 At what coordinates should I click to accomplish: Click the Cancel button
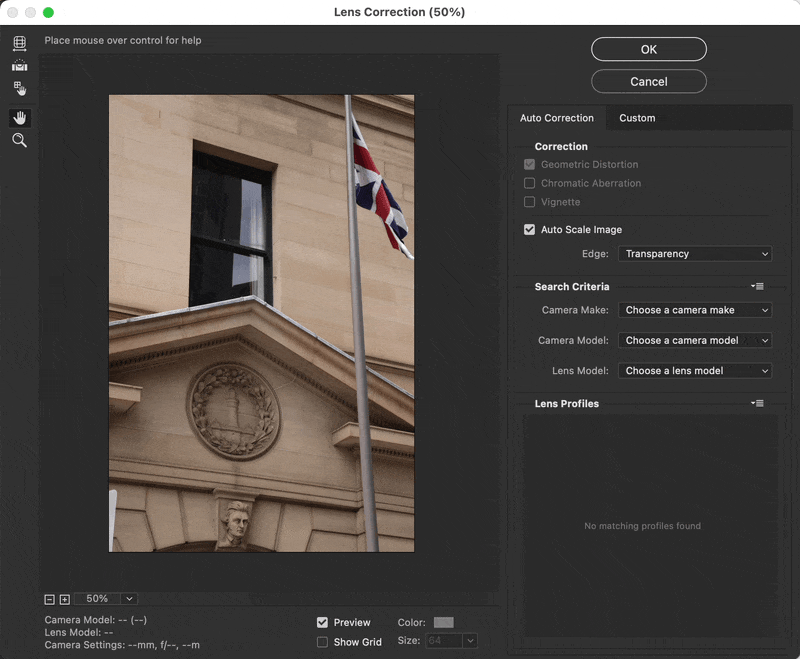[x=648, y=82]
